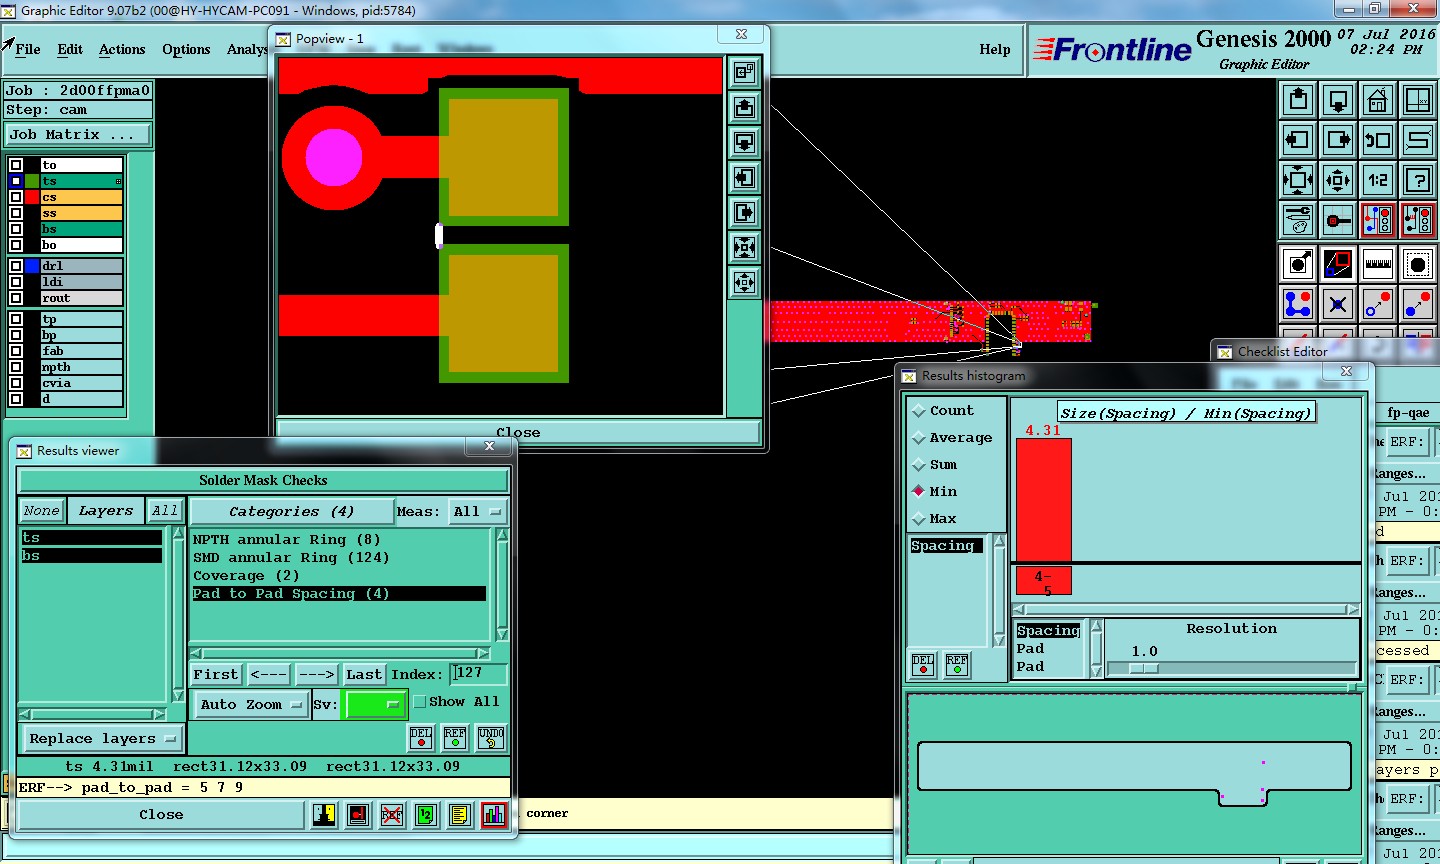1440x864 pixels.
Task: Click the All layers button in Results viewer
Action: pyautogui.click(x=165, y=511)
